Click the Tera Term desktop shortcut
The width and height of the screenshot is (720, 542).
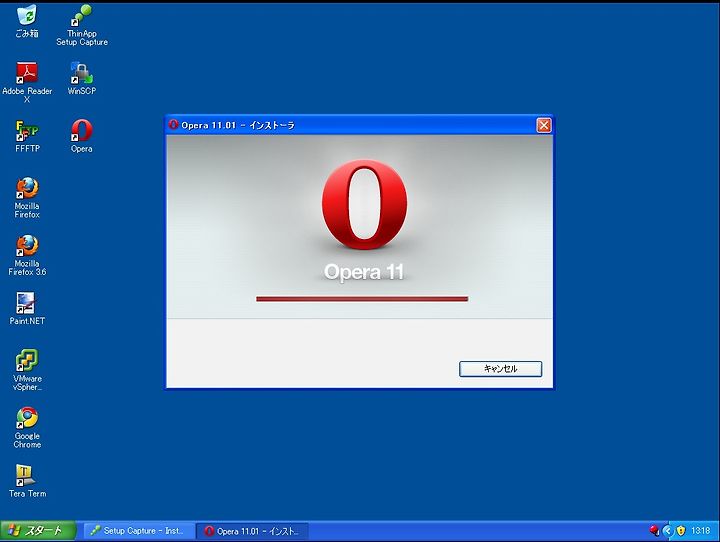tap(27, 481)
